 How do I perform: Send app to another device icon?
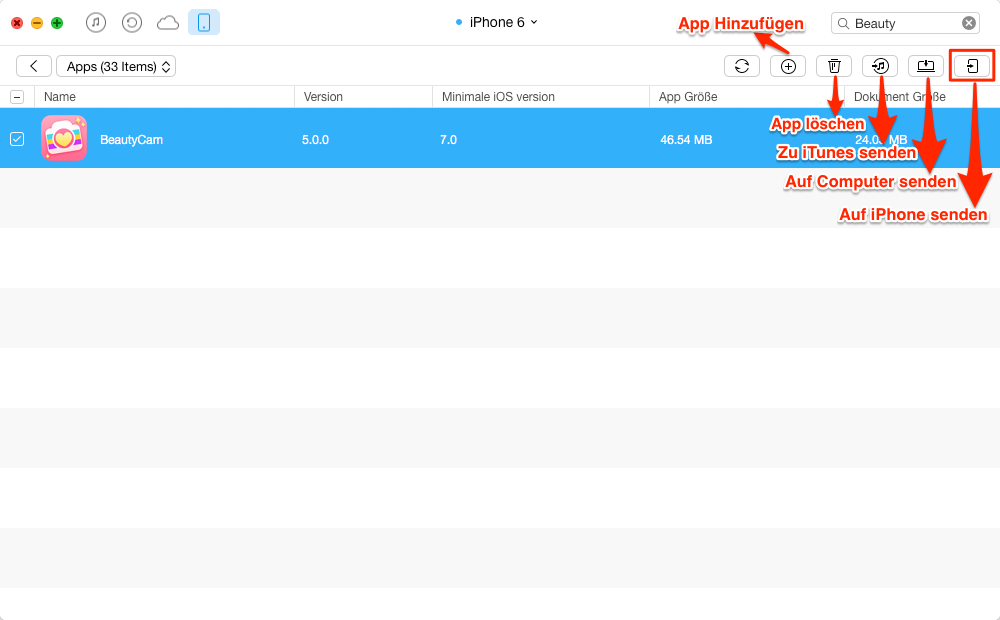(x=972, y=66)
